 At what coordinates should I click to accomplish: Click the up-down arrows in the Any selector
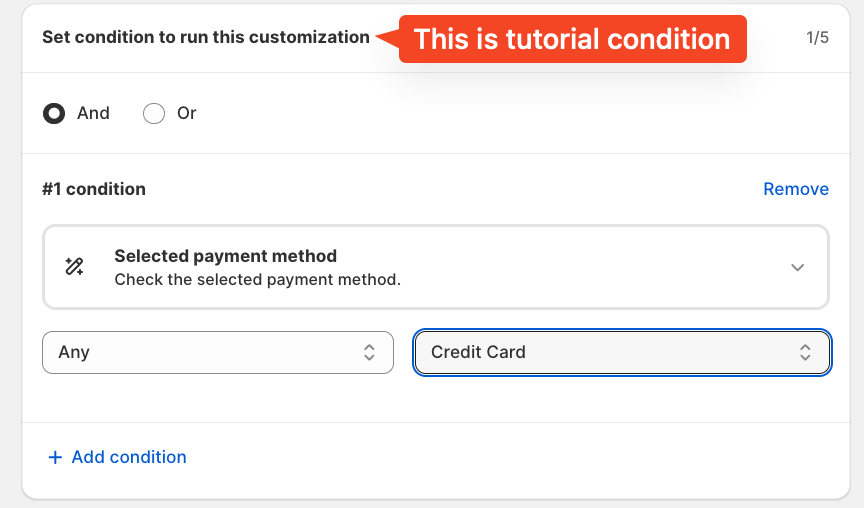click(x=369, y=352)
